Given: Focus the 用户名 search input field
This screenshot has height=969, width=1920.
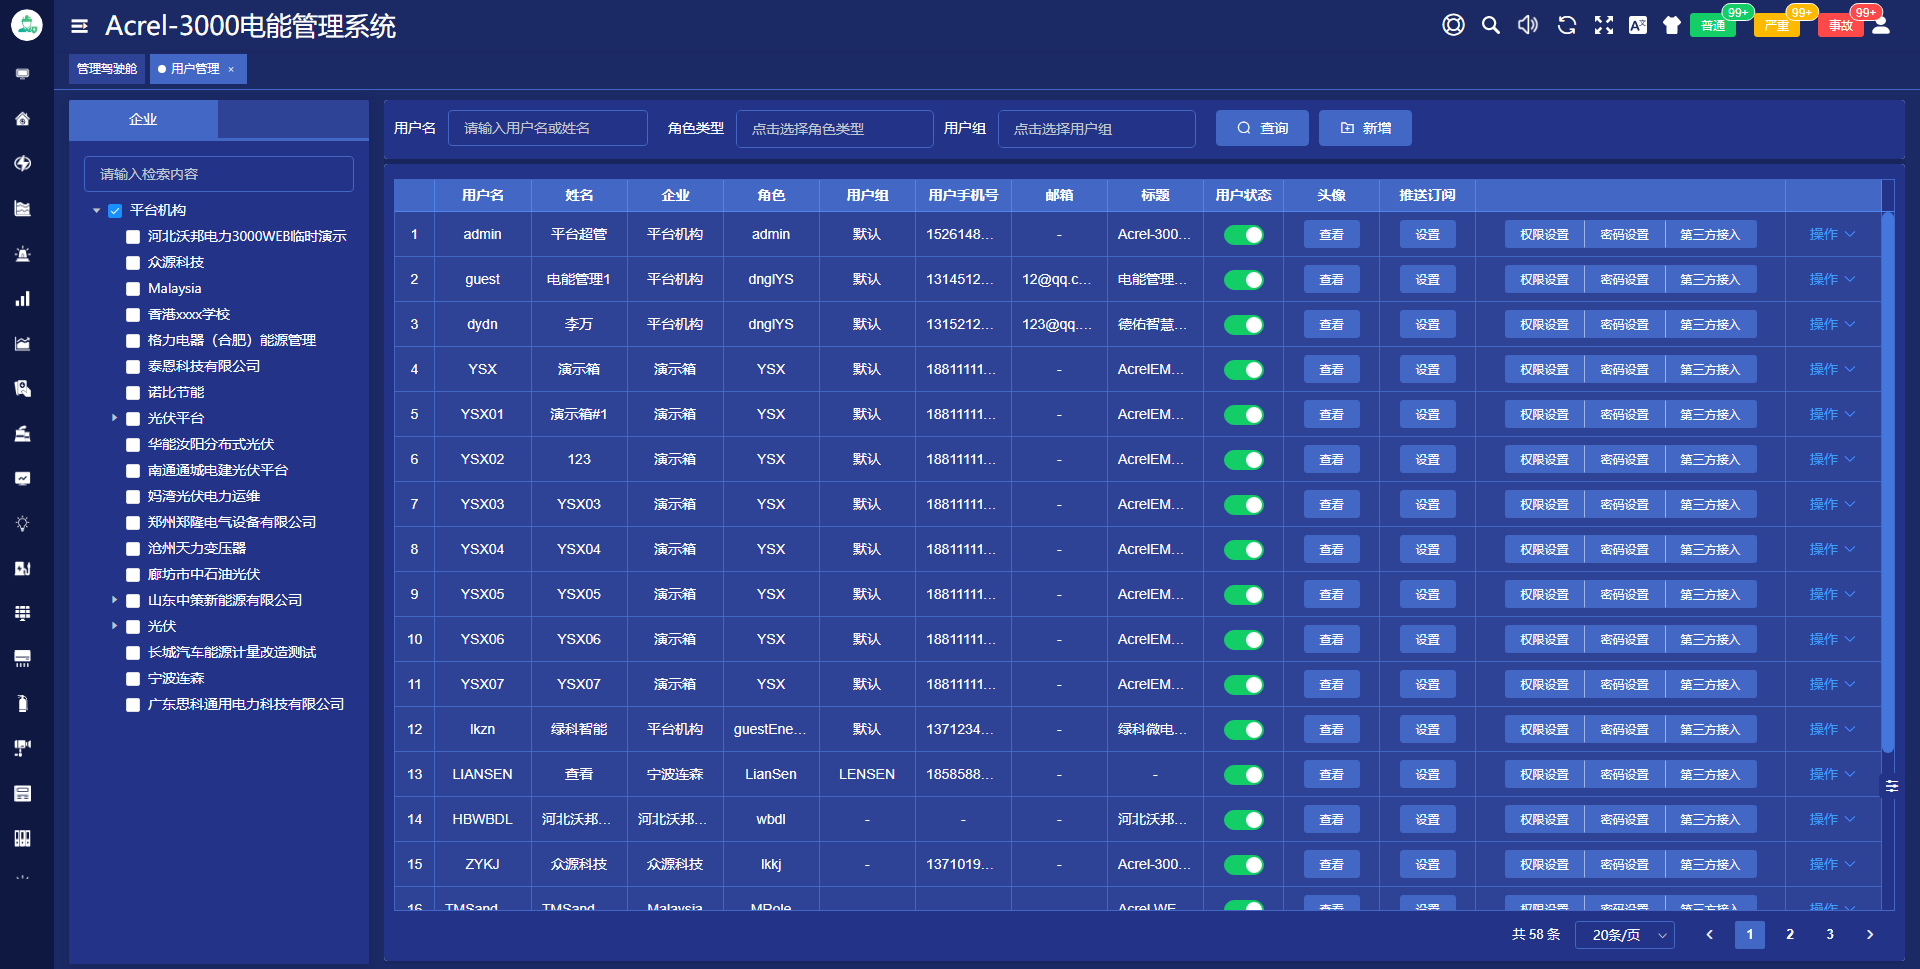Looking at the screenshot, I should pos(548,128).
